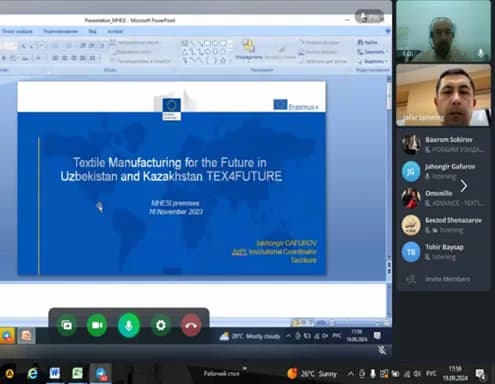Click the '16 November 2023' slide text
This screenshot has width=495, height=384.
coord(176,212)
